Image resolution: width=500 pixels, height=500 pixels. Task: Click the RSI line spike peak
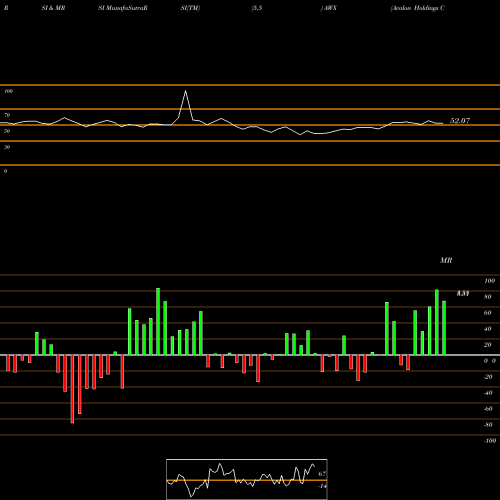click(x=185, y=91)
